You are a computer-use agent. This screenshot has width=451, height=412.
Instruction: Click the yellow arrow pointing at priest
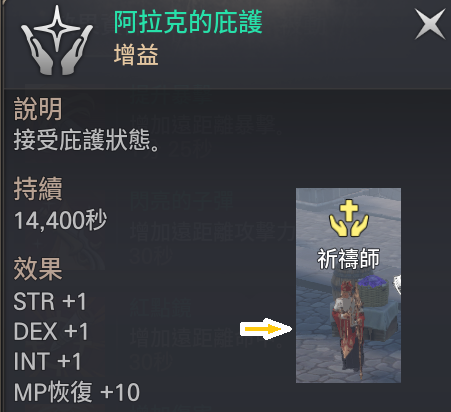[266, 329]
